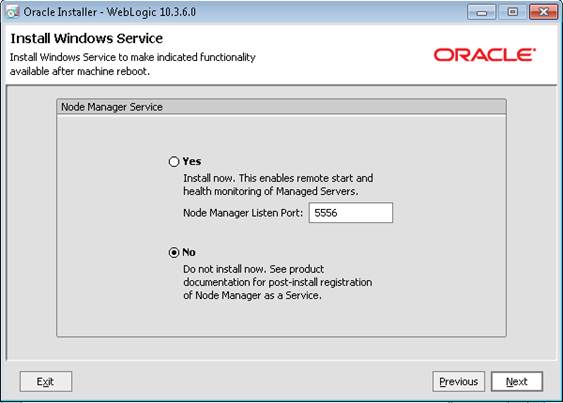Image resolution: width=563 pixels, height=403 pixels.
Task: Click the Node Manager Listen Port label
Action: [x=243, y=213]
